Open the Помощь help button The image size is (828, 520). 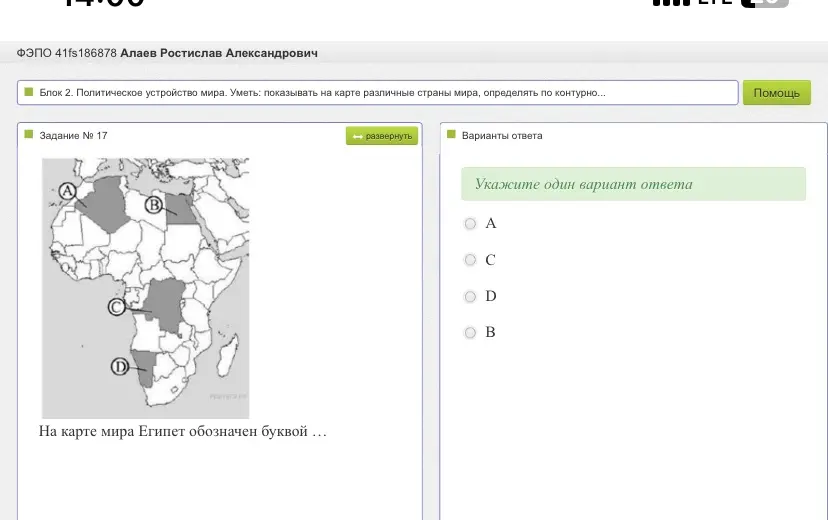[776, 93]
